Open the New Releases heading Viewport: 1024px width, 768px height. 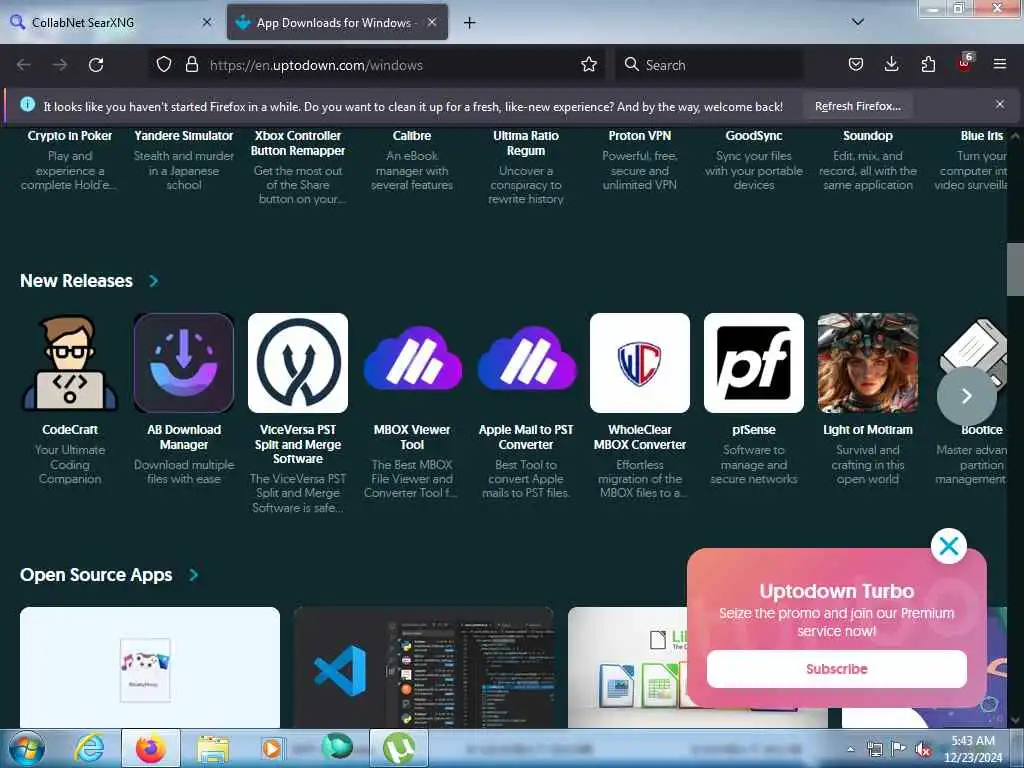click(x=76, y=281)
